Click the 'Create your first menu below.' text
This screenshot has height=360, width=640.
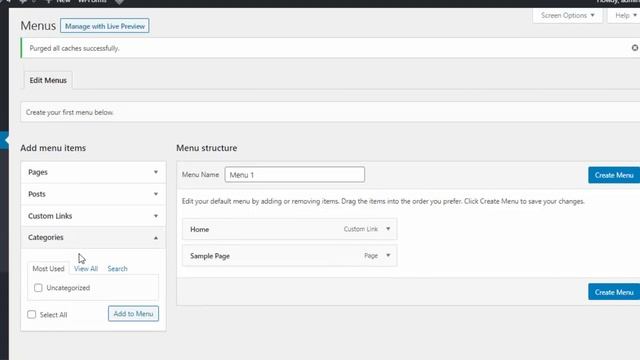pos(70,112)
